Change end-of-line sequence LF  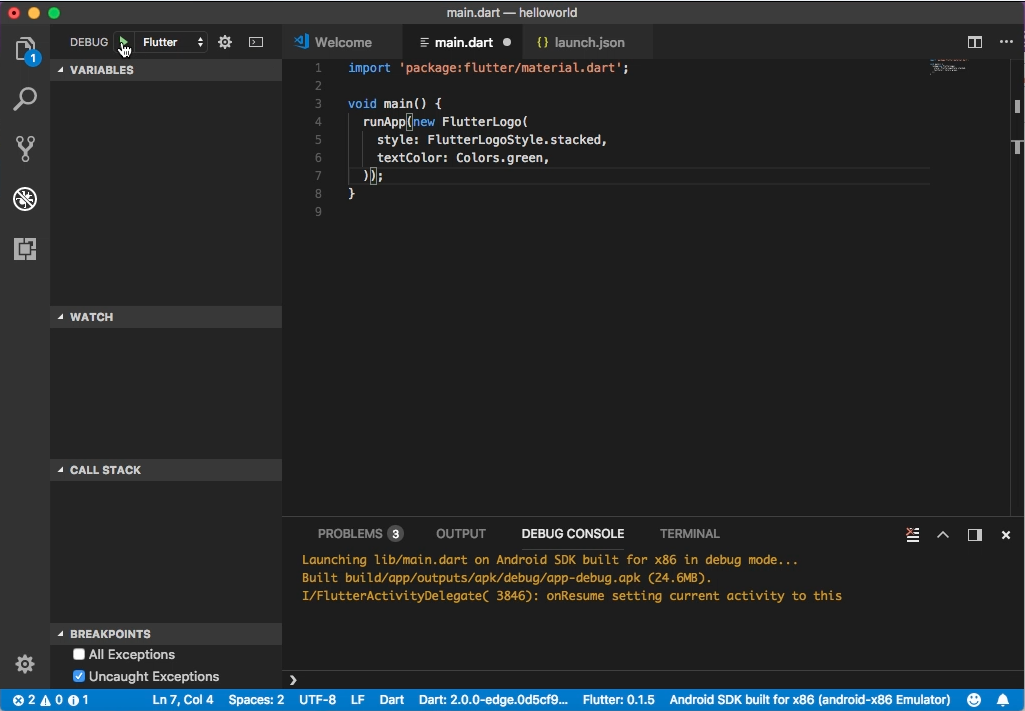pyautogui.click(x=358, y=700)
